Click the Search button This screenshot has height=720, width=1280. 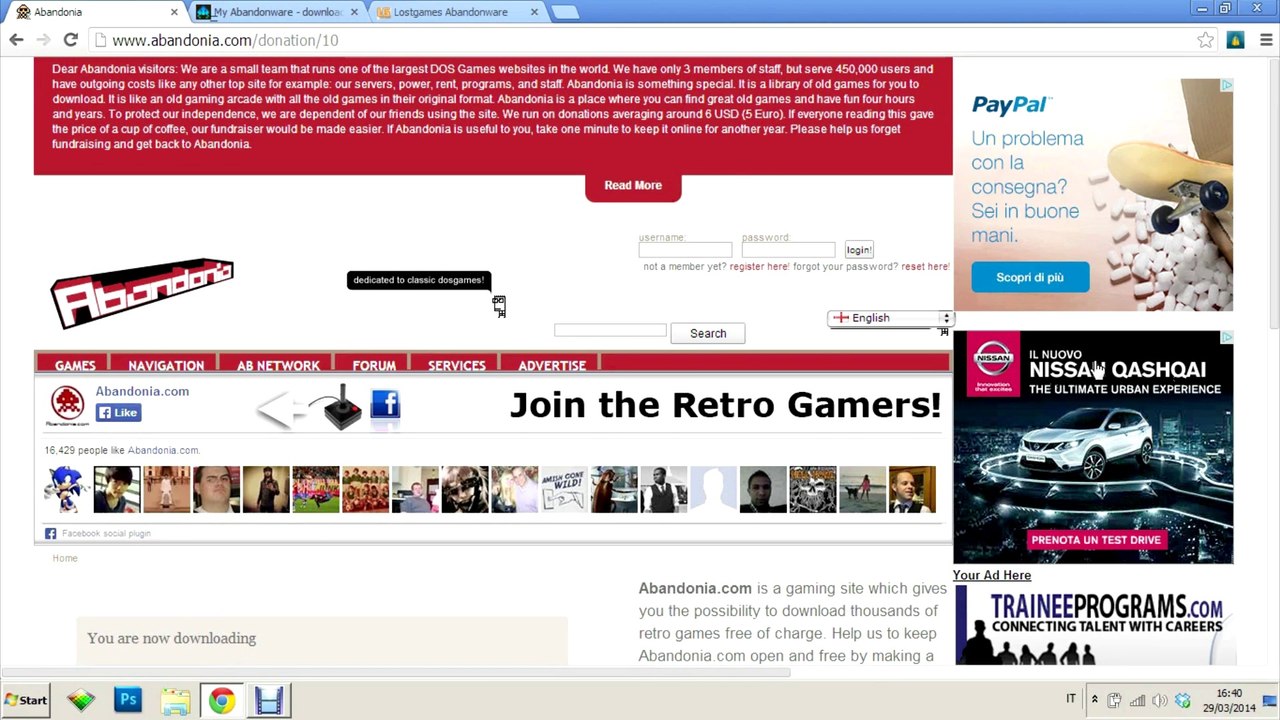708,333
